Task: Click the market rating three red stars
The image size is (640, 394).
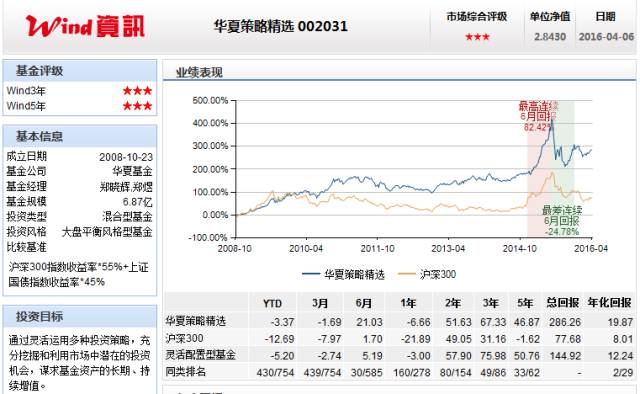Action: [x=477, y=37]
